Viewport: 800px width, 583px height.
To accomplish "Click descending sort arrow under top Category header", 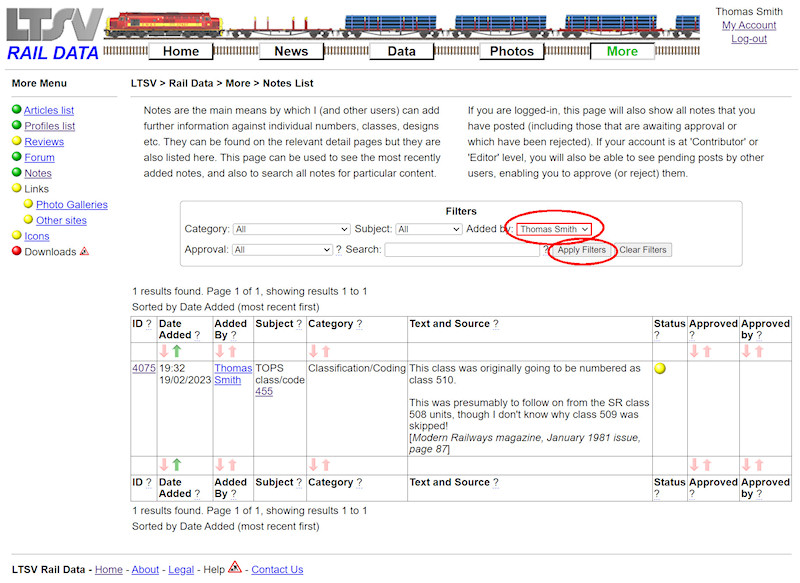I will tap(314, 351).
